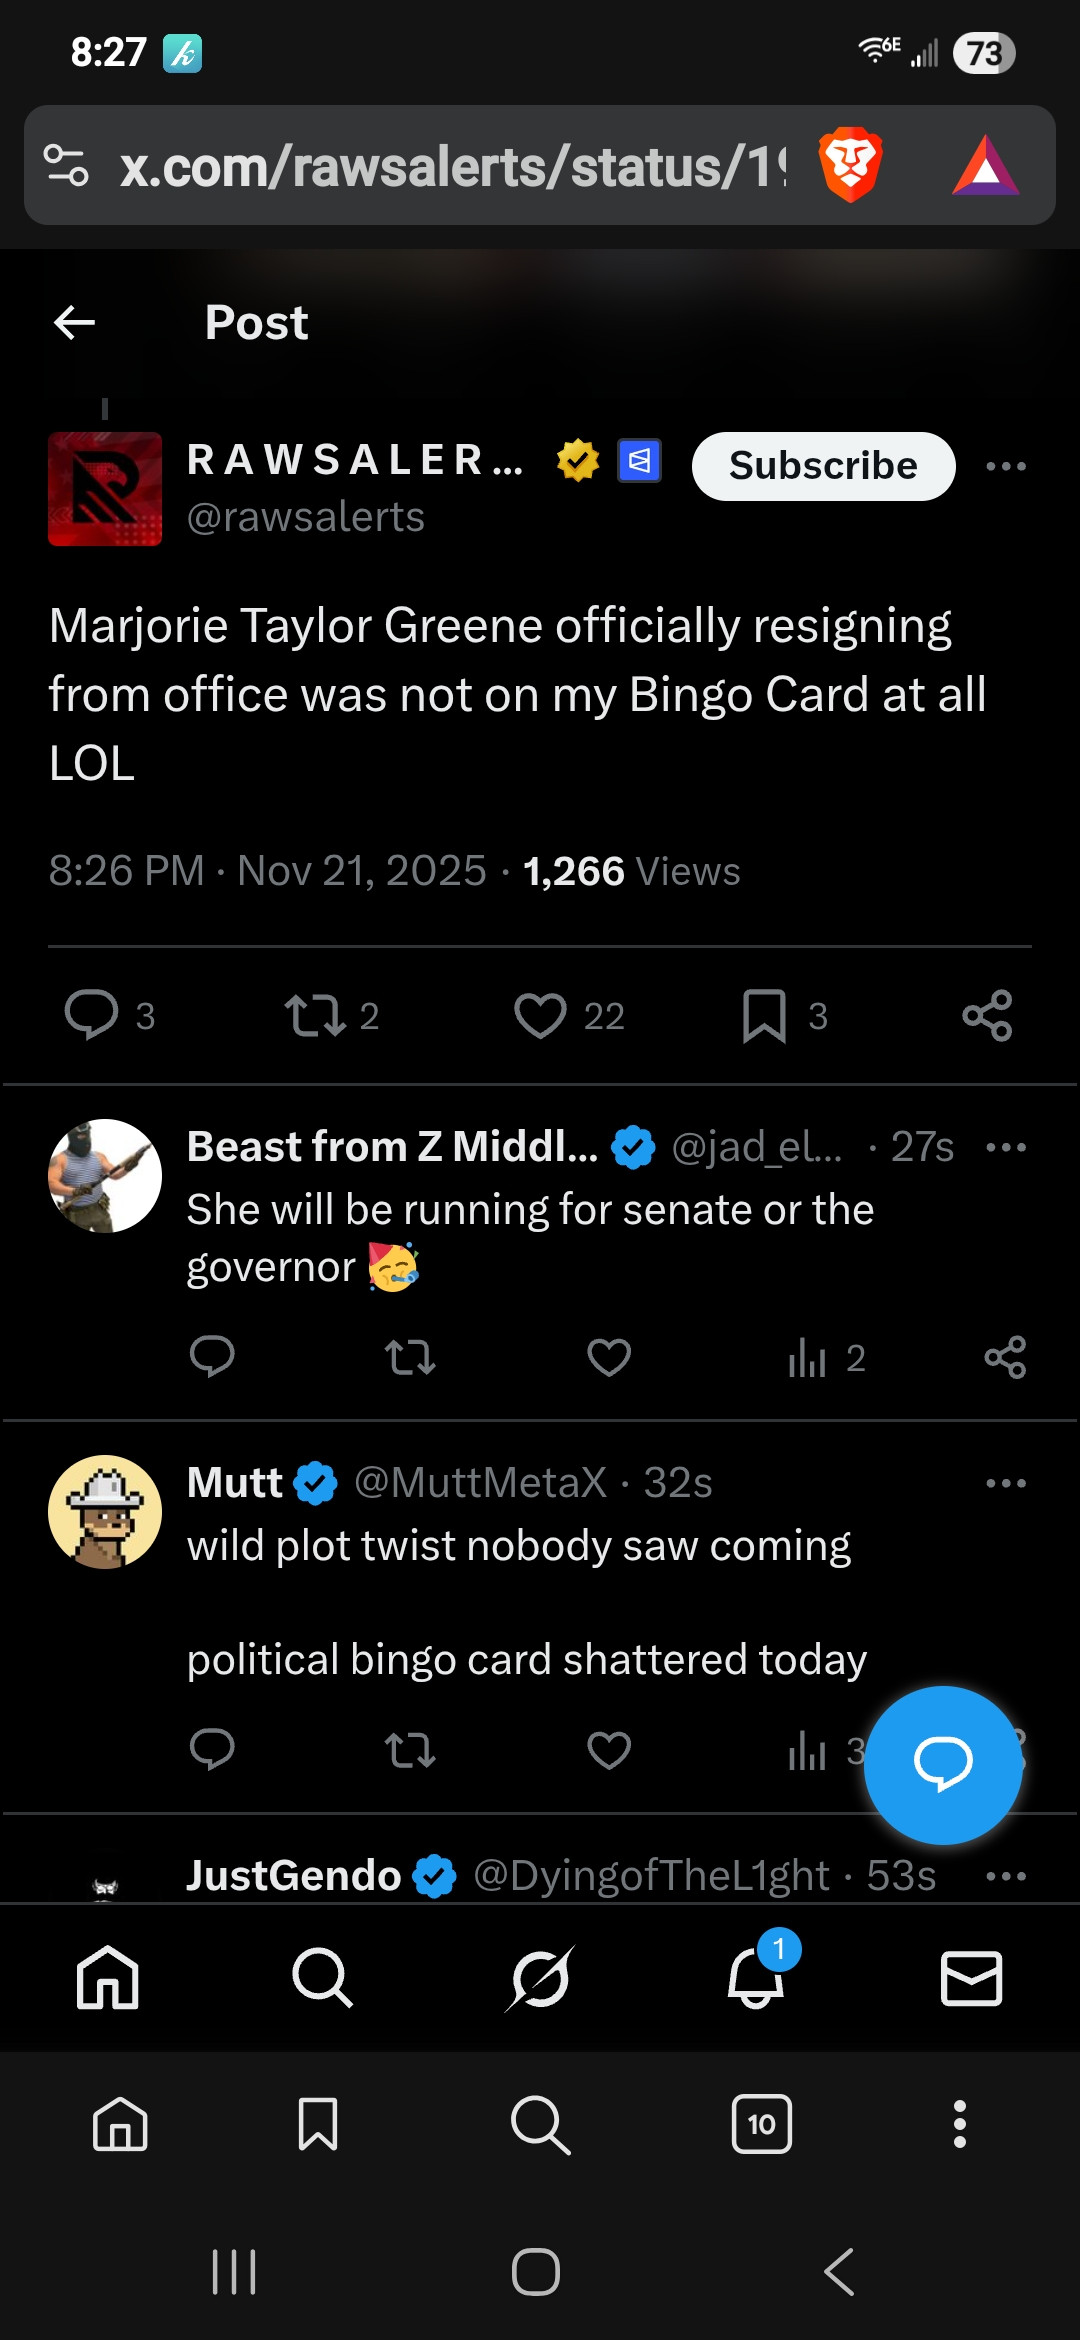Open three-dot menu on Mutt's reply
The image size is (1080, 2340).
coord(1005,1483)
